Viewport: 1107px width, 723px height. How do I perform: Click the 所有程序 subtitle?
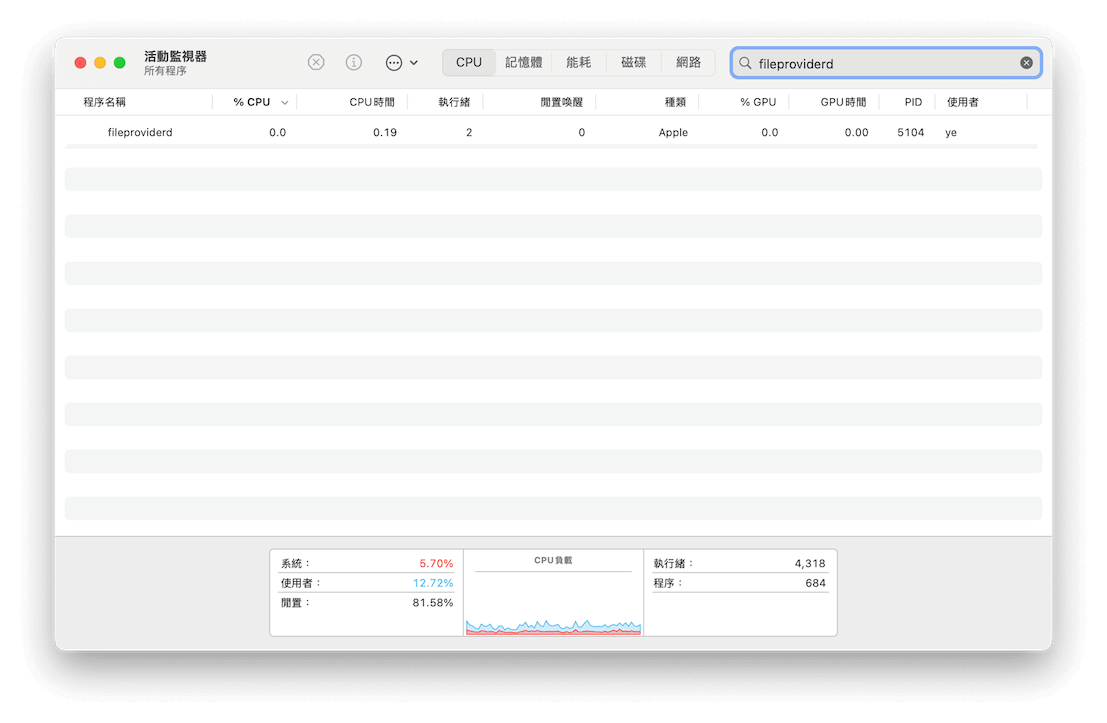point(165,71)
